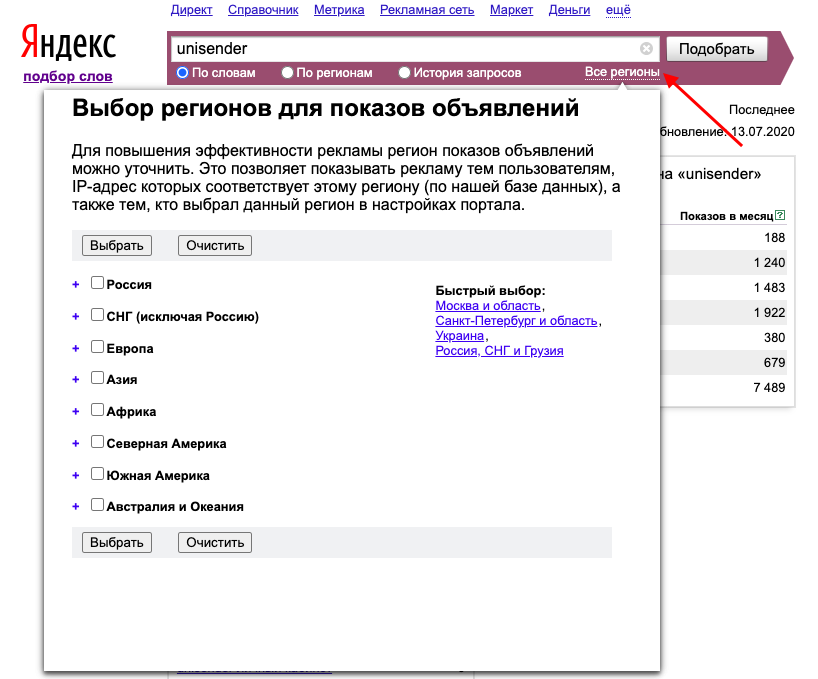This screenshot has height=679, width=818.
Task: Select the По регионам radio button
Action: point(287,72)
